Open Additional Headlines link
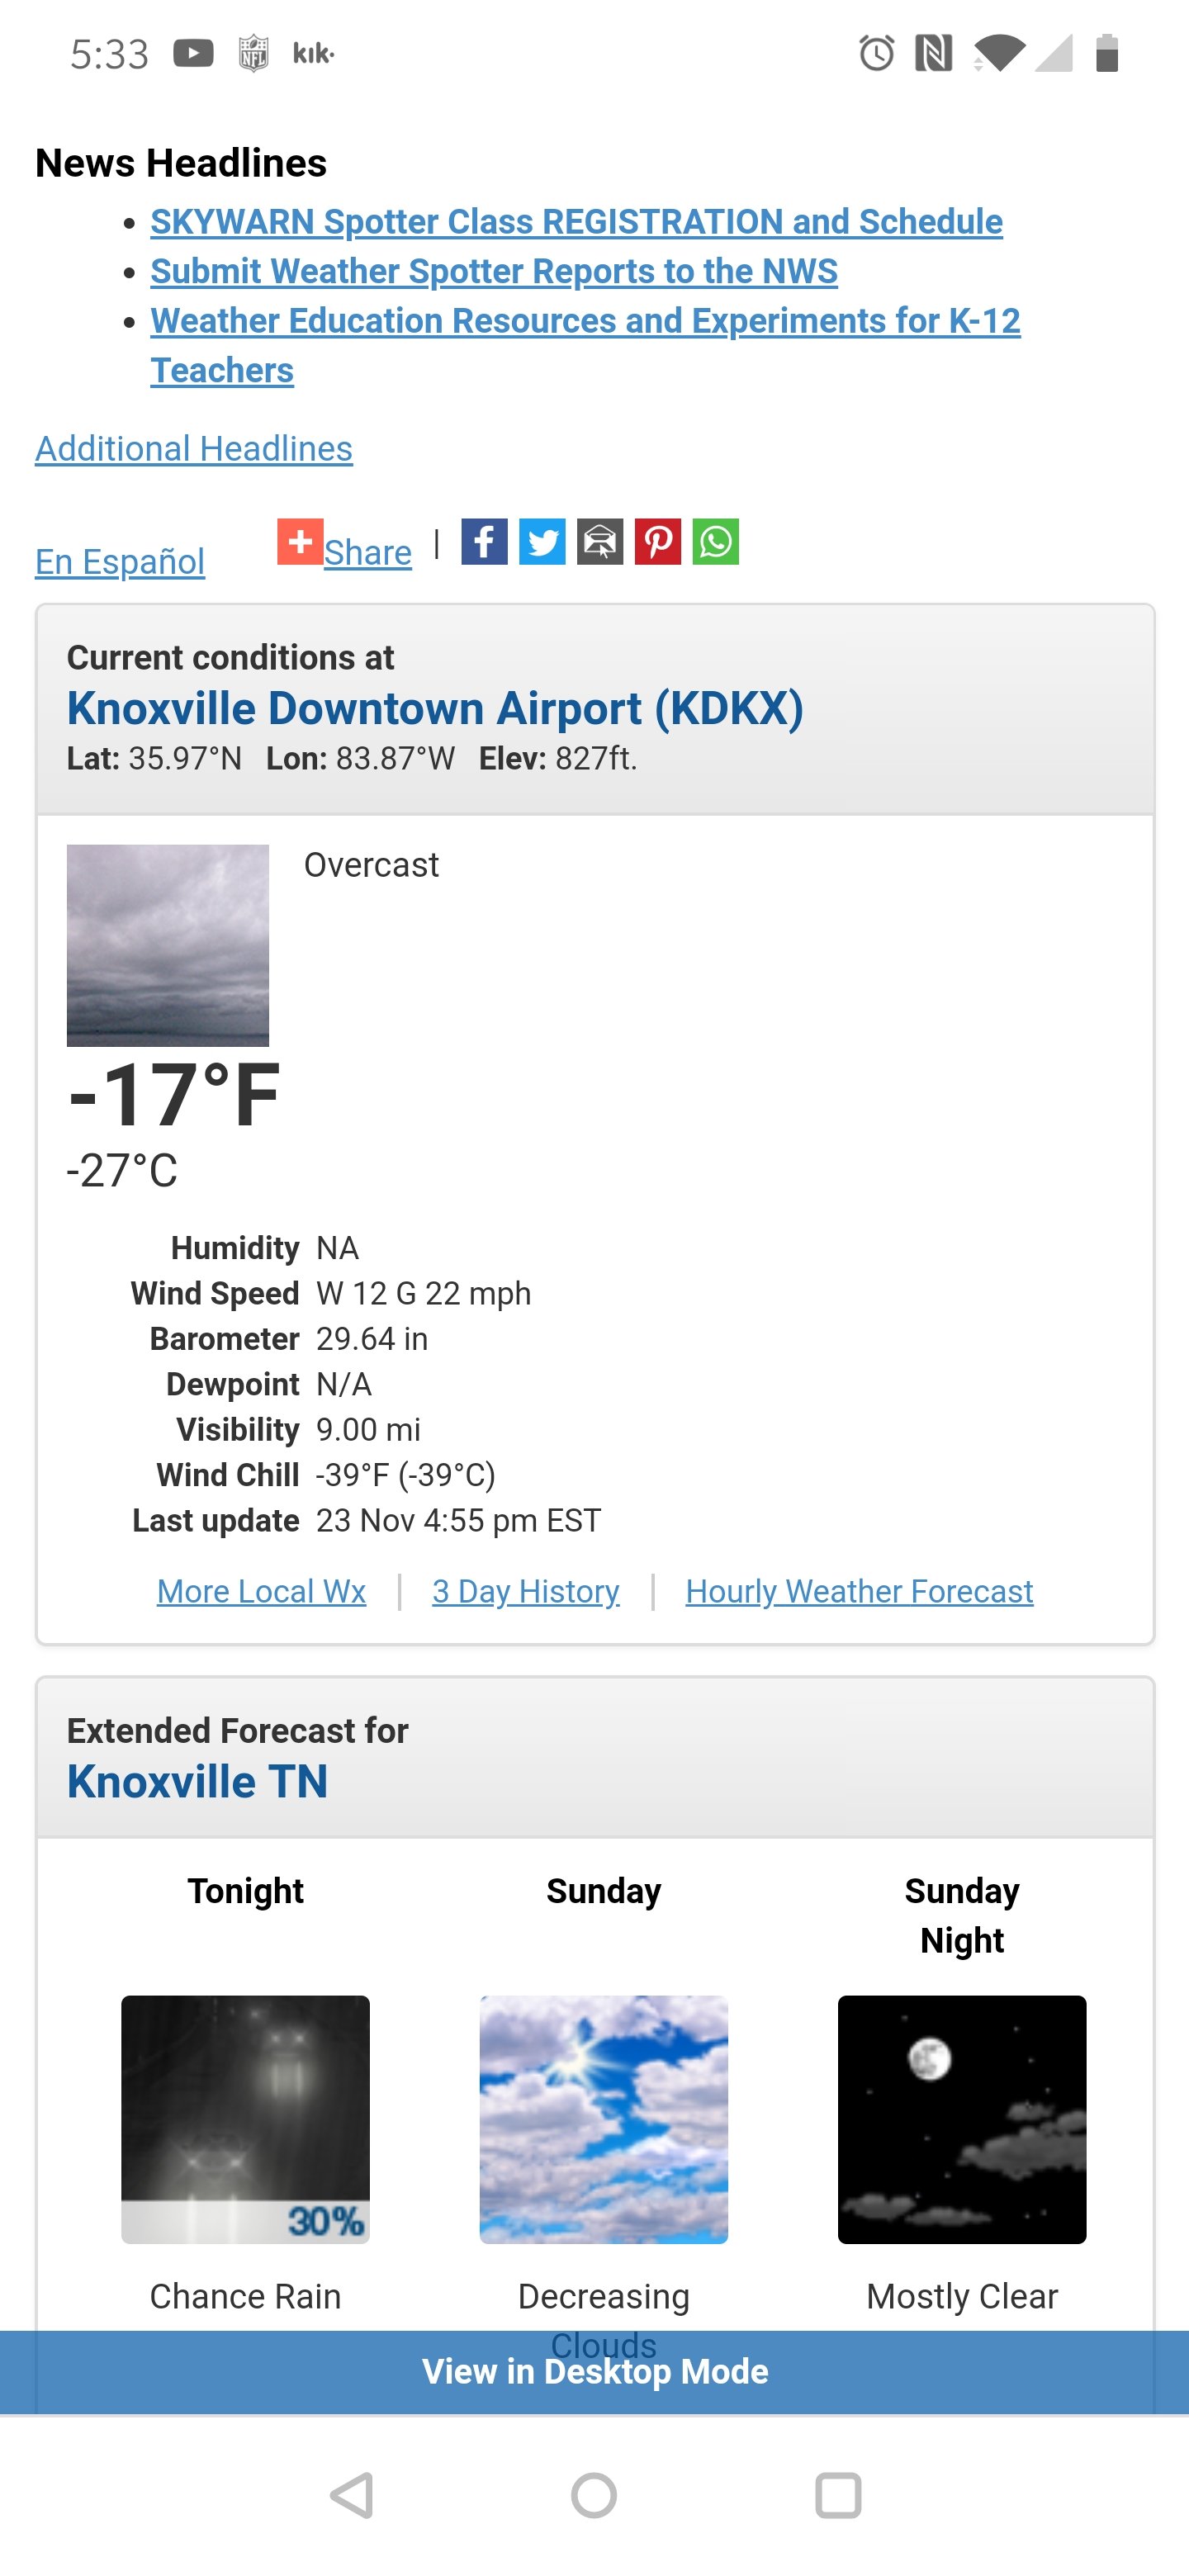This screenshot has width=1189, height=2576. pyautogui.click(x=194, y=448)
